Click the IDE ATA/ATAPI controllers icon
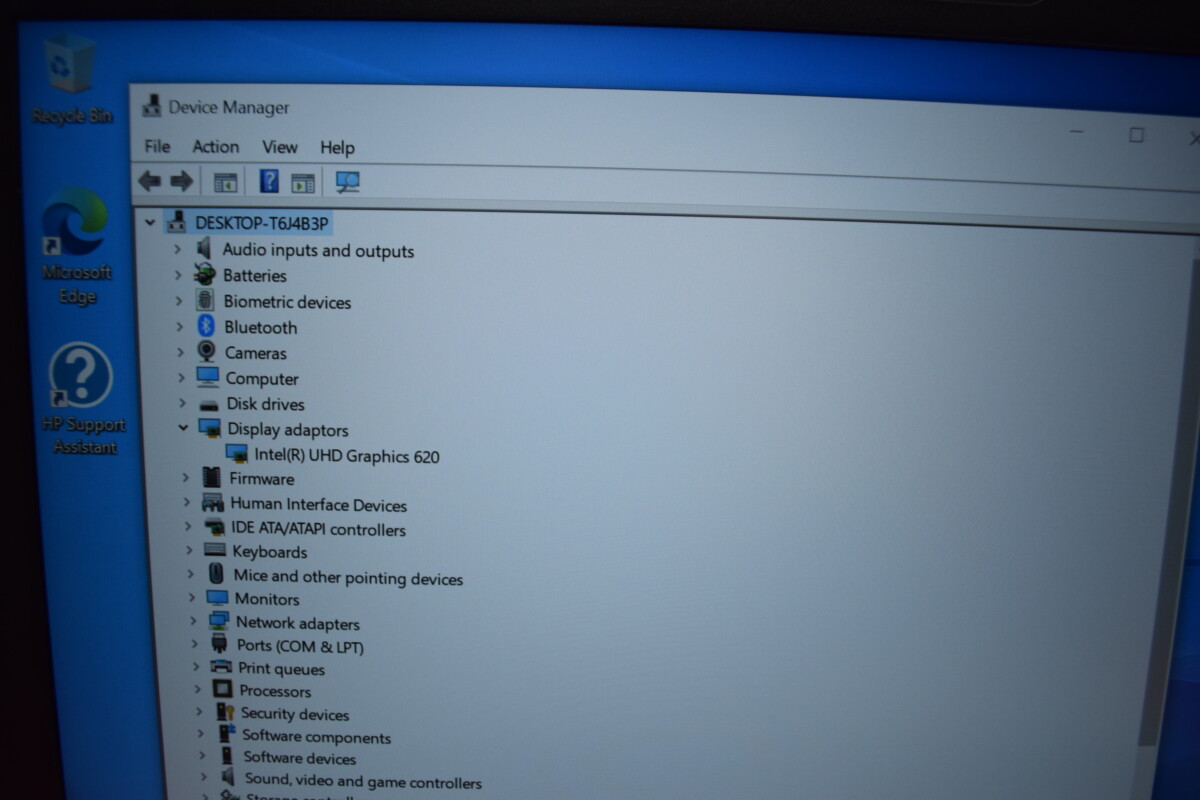The height and width of the screenshot is (800, 1200). (x=214, y=528)
